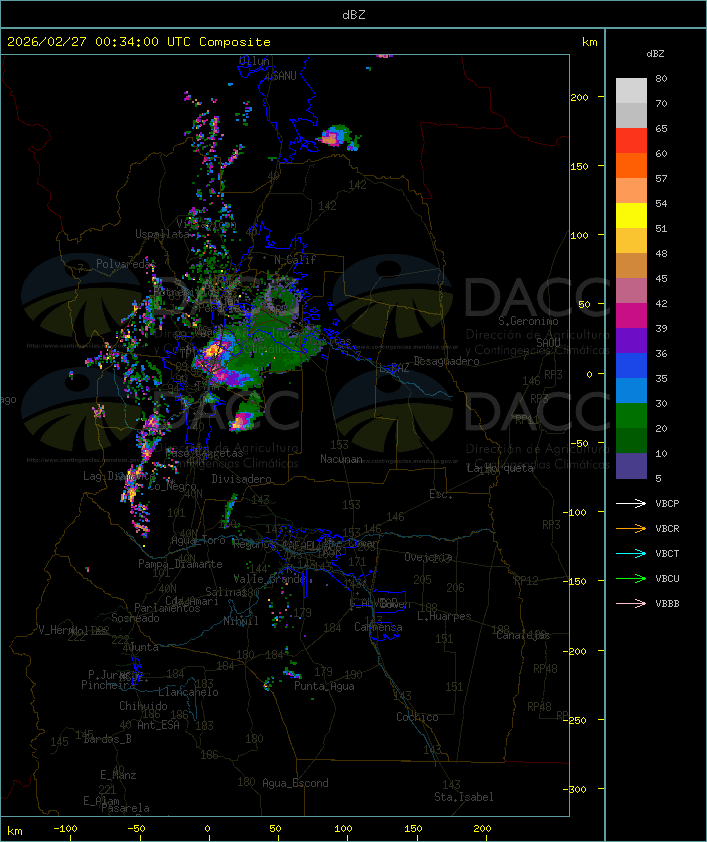Click the S.Geronimo place label
Viewport: 707px width, 842px height.
(x=528, y=321)
